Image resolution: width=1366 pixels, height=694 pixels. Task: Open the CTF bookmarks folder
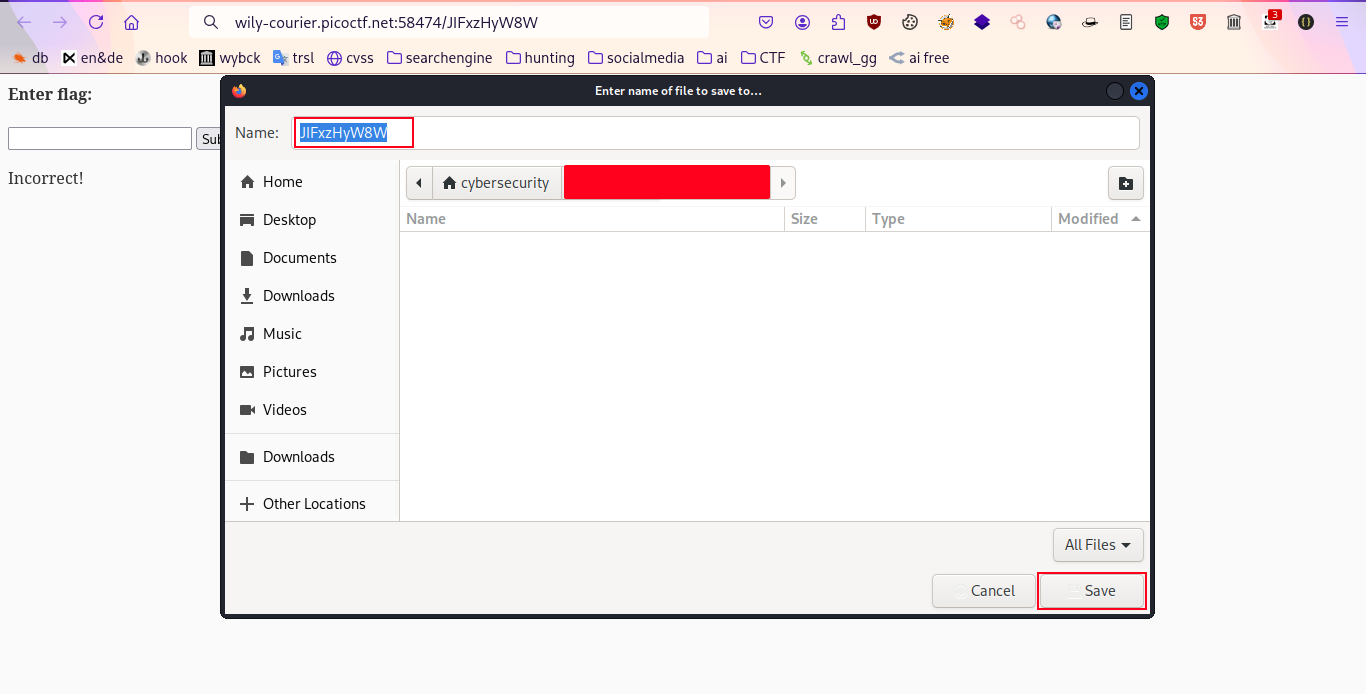762,58
